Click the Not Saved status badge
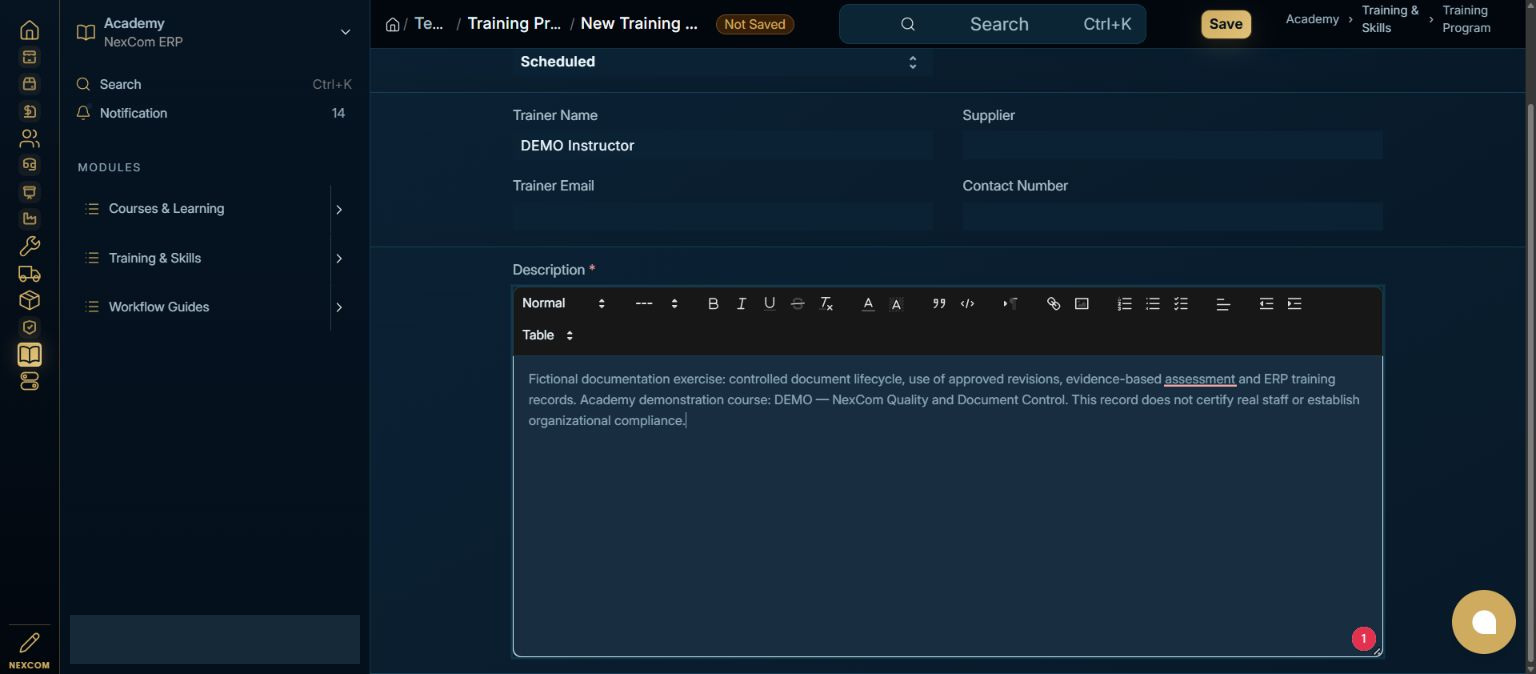The image size is (1536, 674). pos(755,24)
